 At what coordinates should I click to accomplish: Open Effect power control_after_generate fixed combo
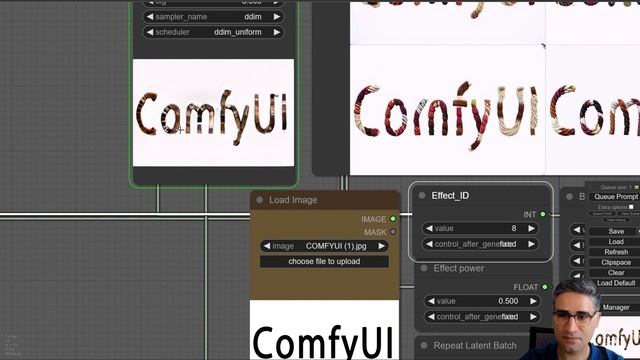tap(482, 317)
